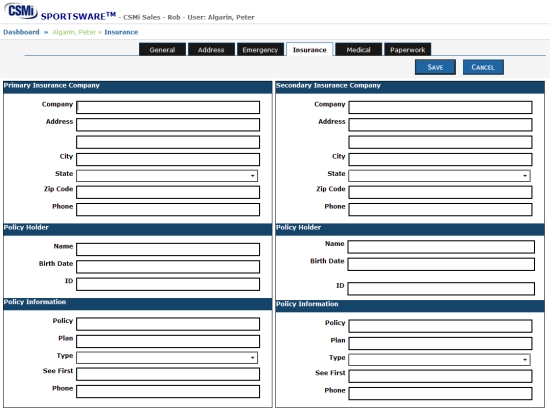Click the Save button
The width and height of the screenshot is (550, 413).
(435, 67)
